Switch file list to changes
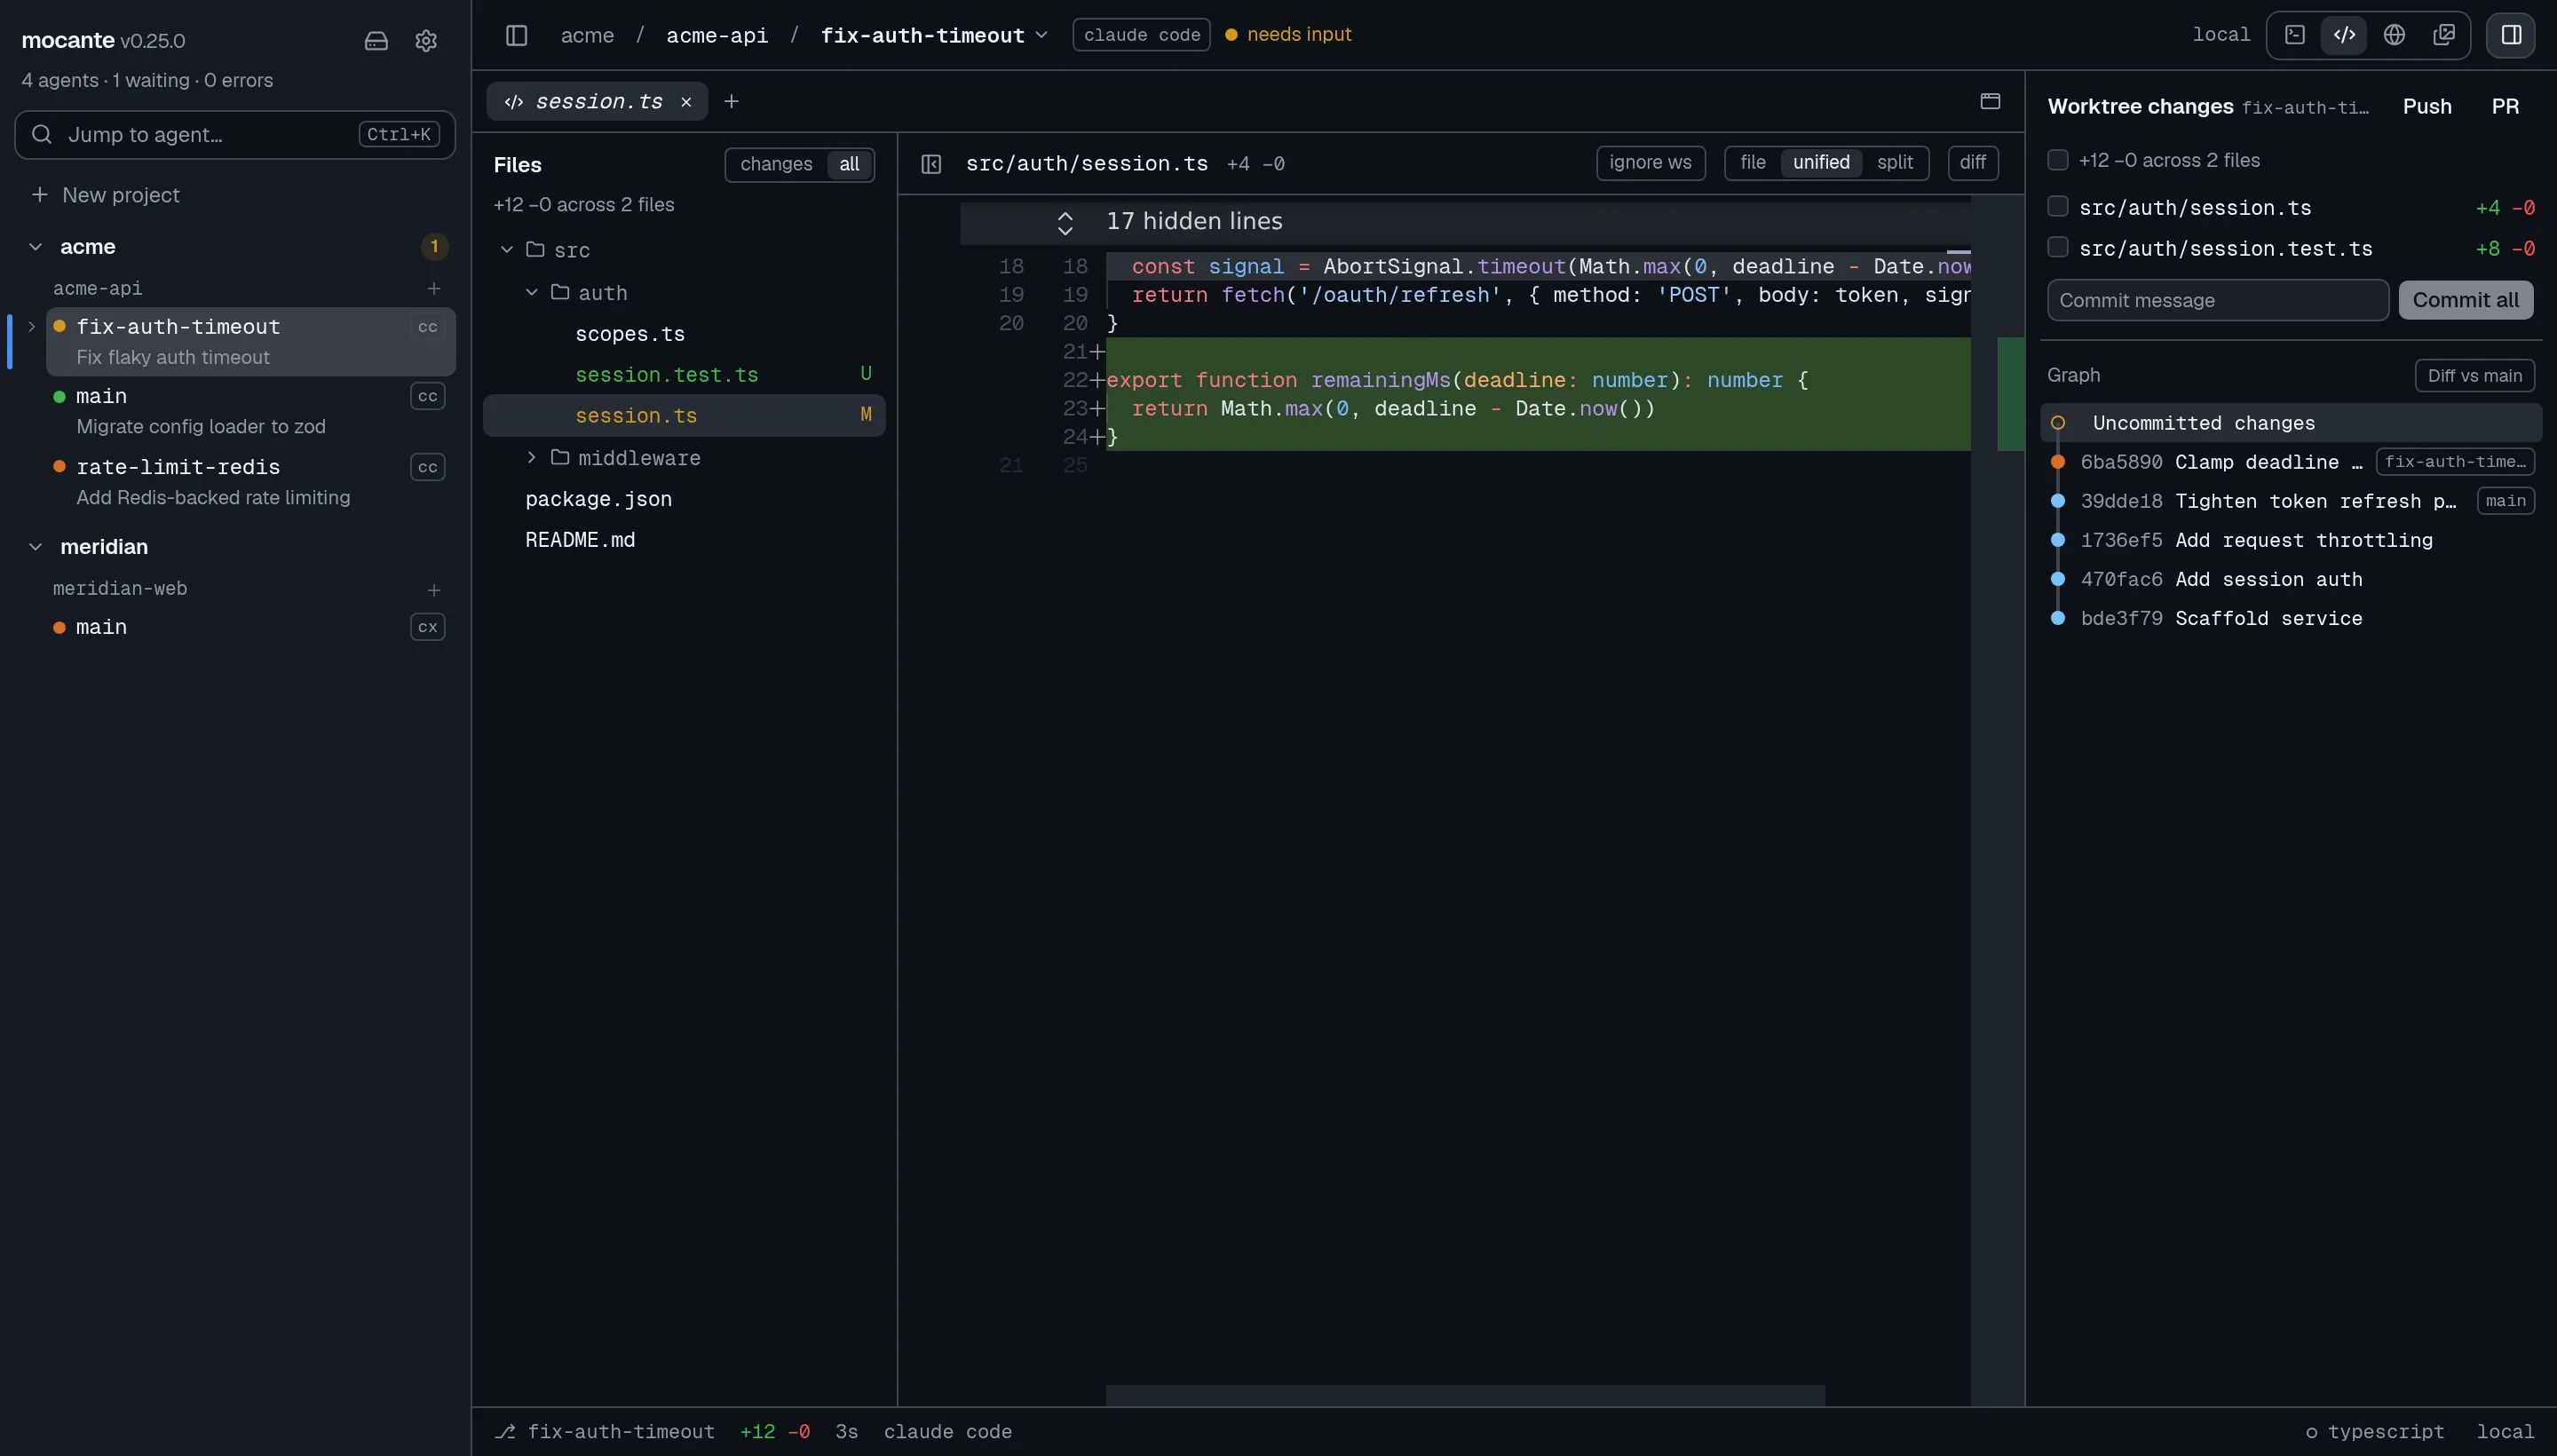 (776, 164)
